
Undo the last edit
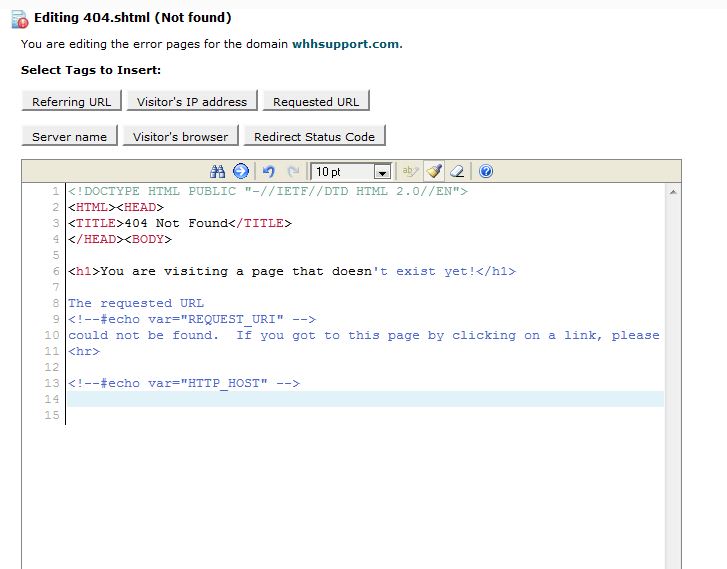coord(269,171)
